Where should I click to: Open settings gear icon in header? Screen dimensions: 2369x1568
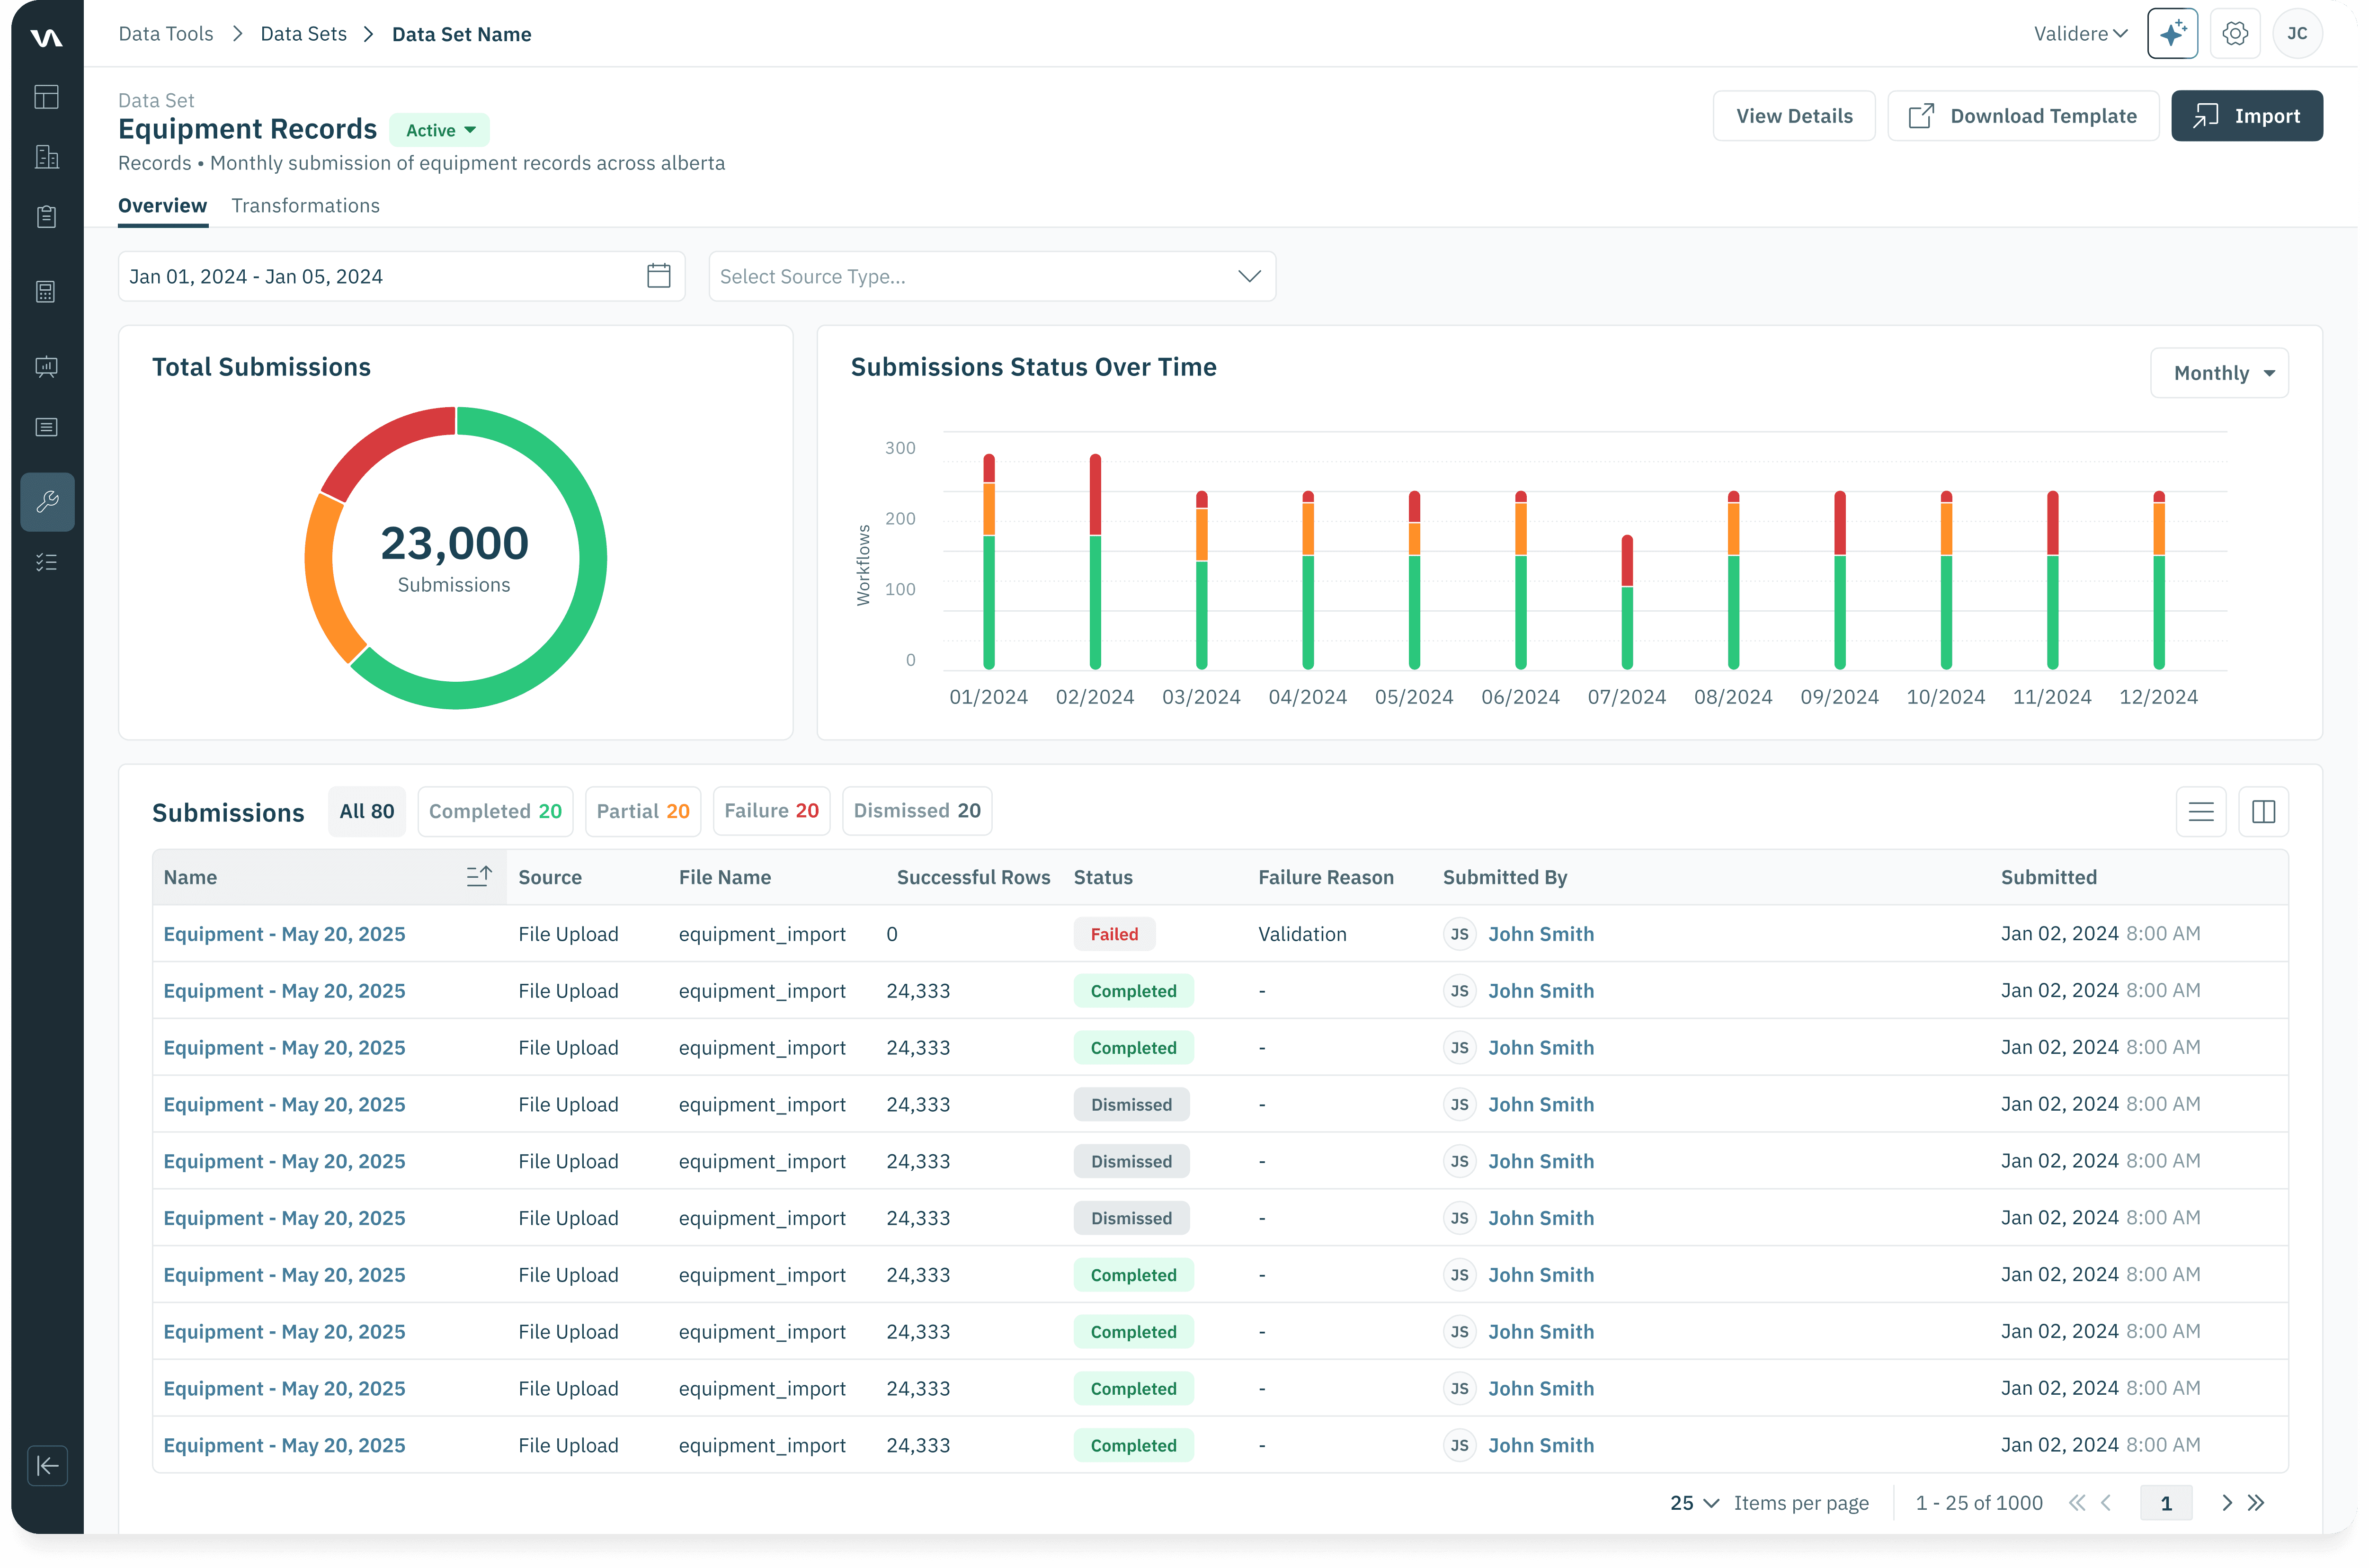coord(2235,34)
